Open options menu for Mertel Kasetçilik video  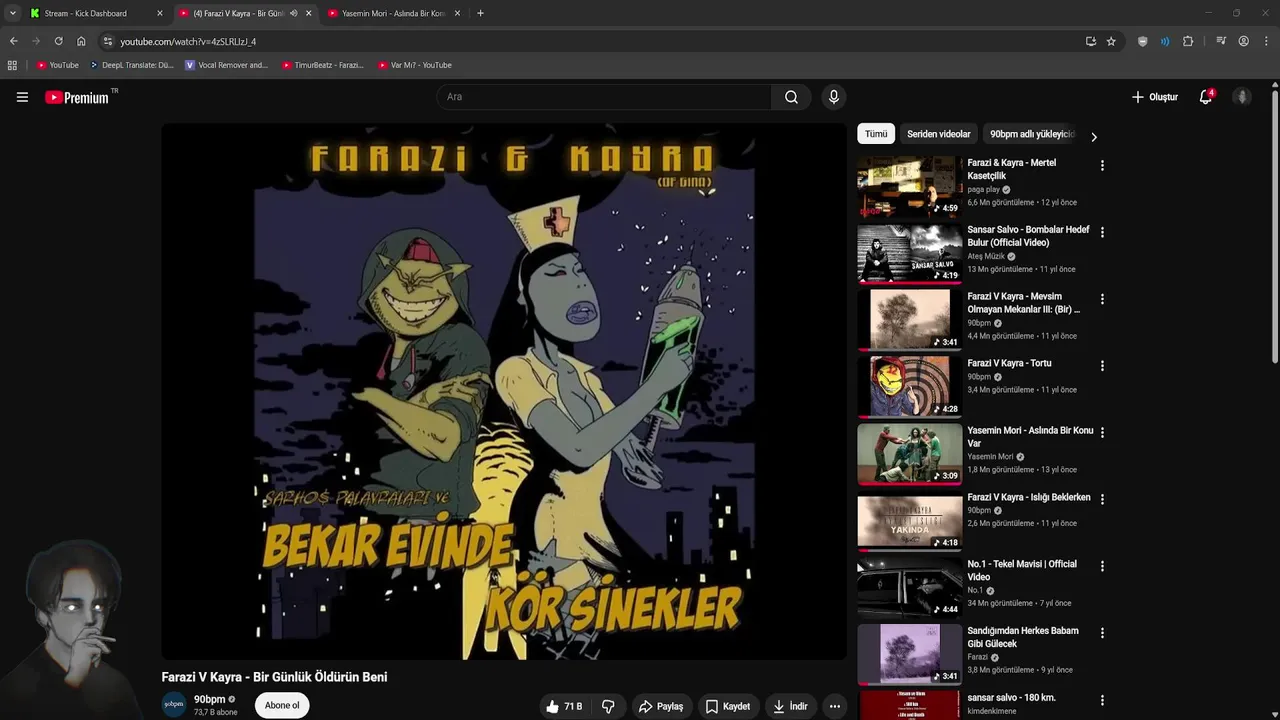point(1102,165)
